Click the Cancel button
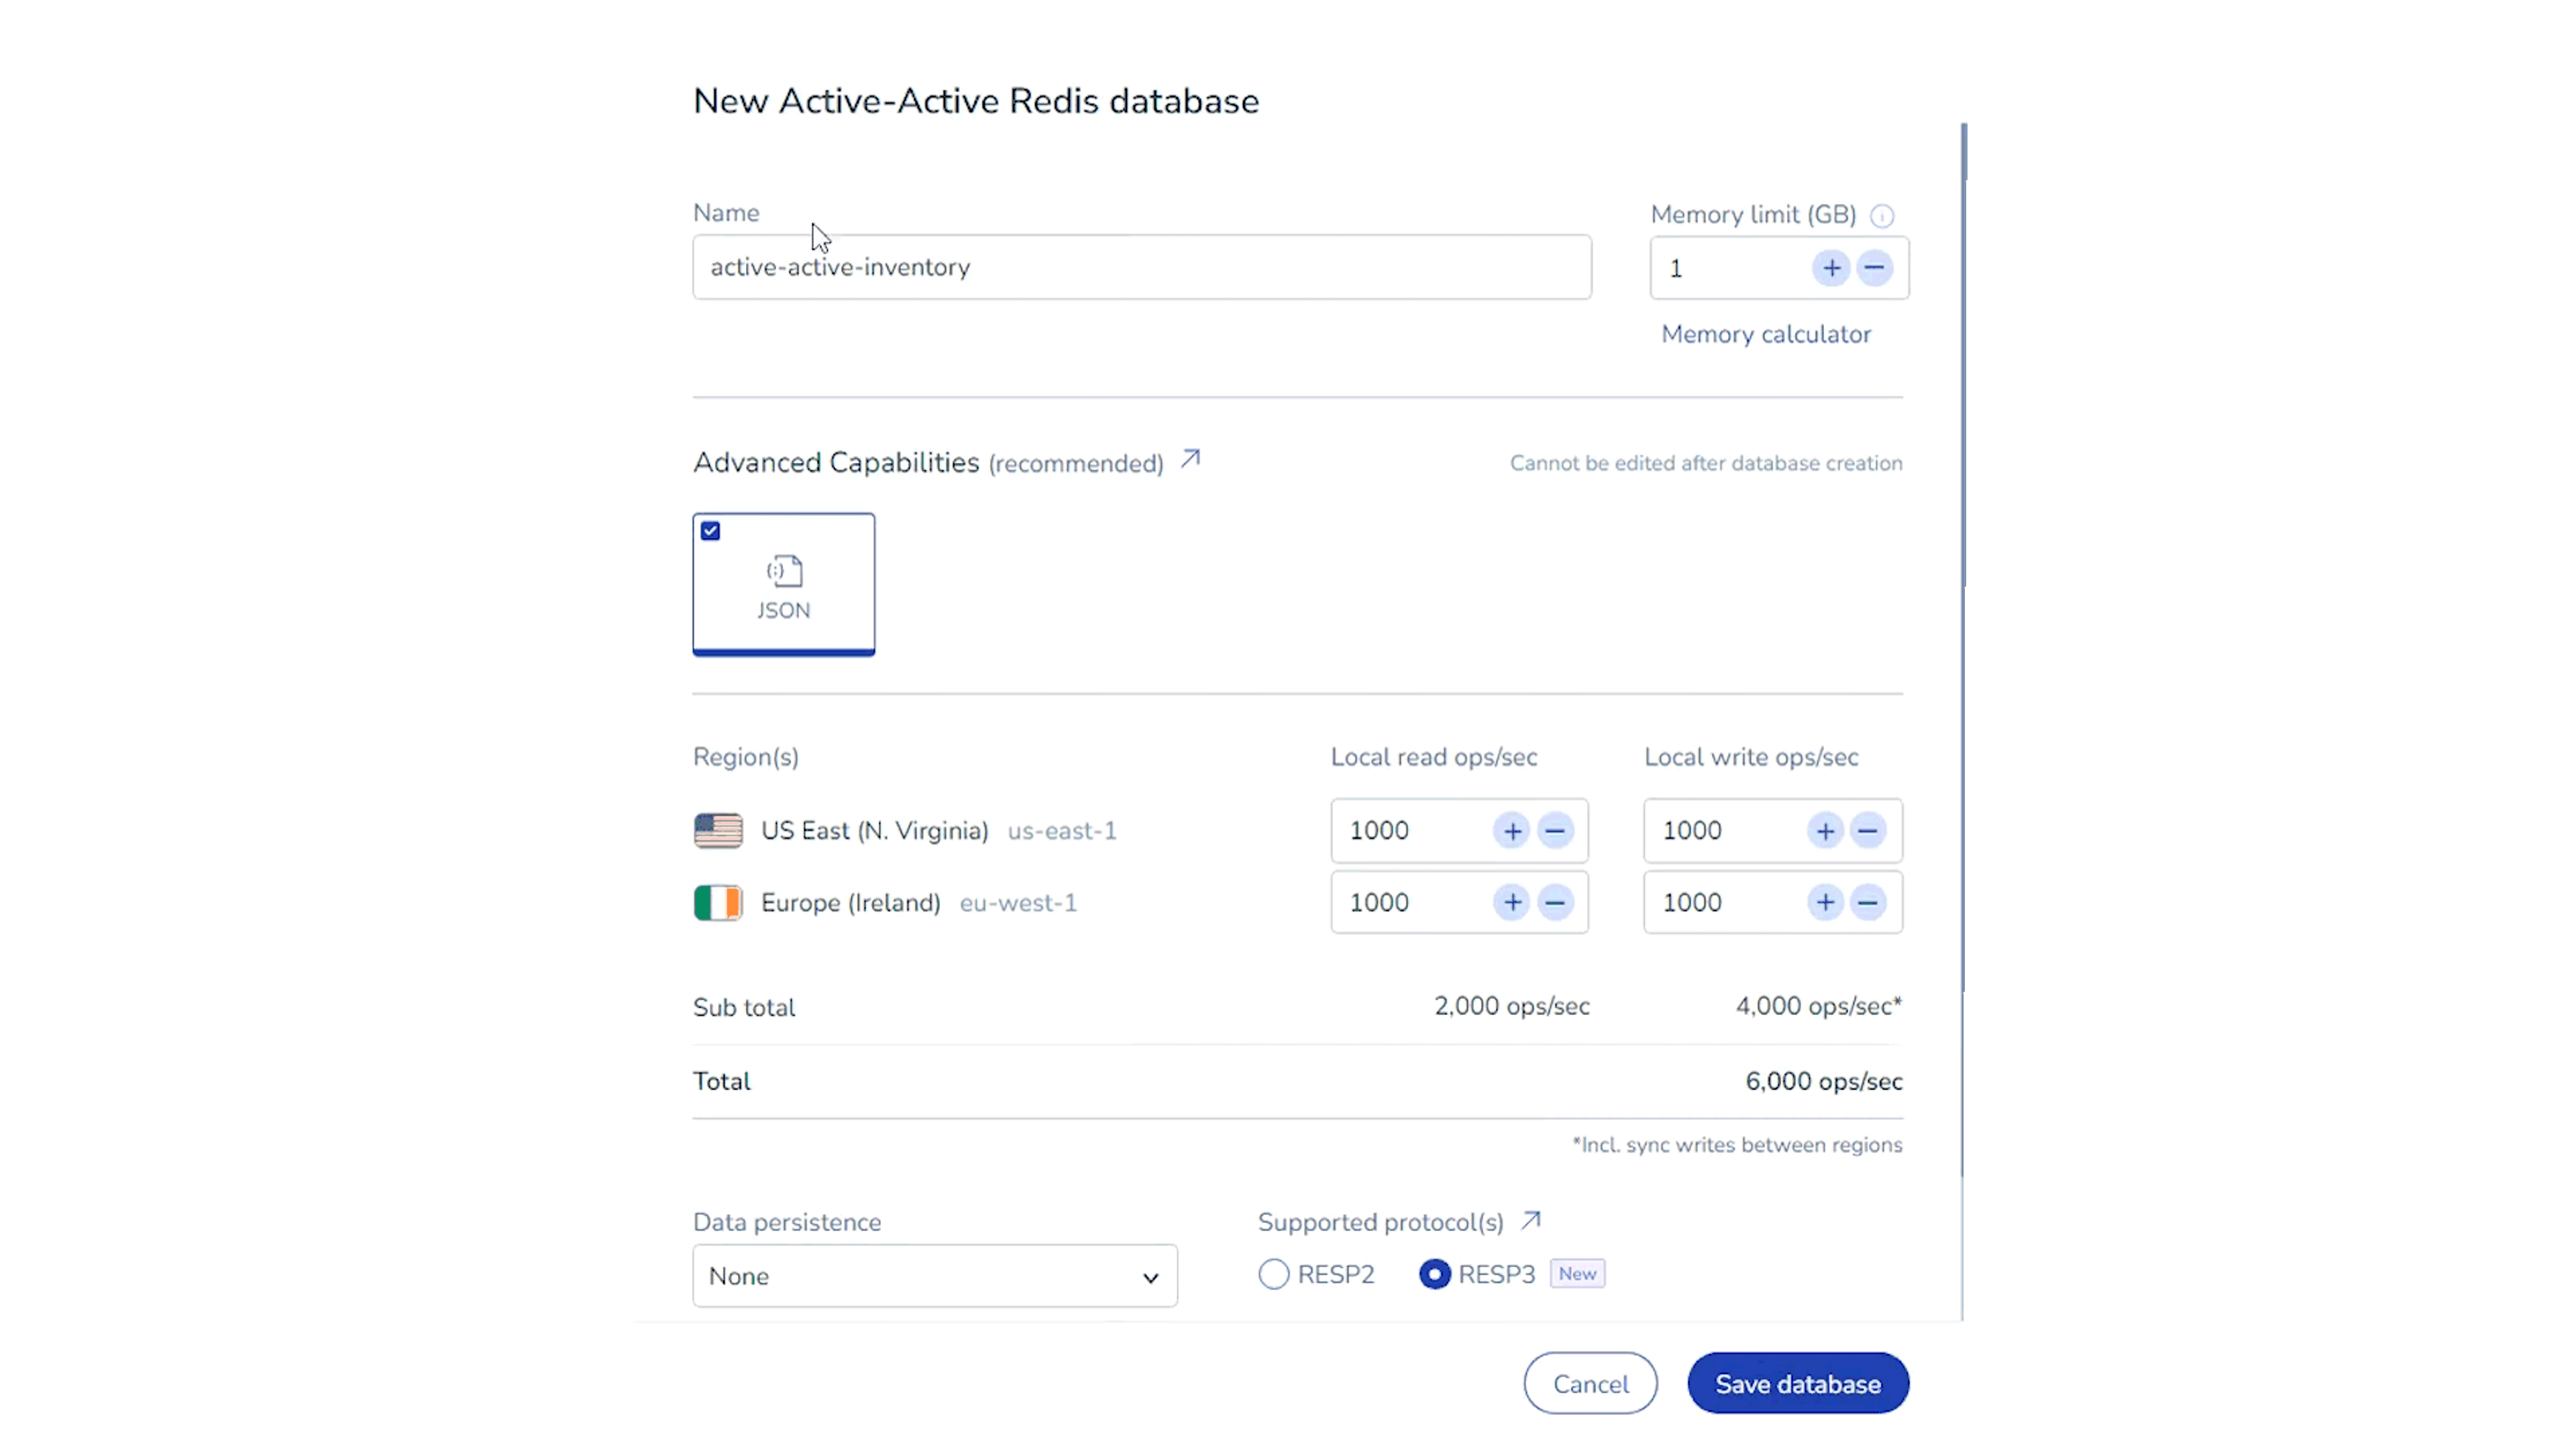2576x1449 pixels. click(x=1590, y=1384)
